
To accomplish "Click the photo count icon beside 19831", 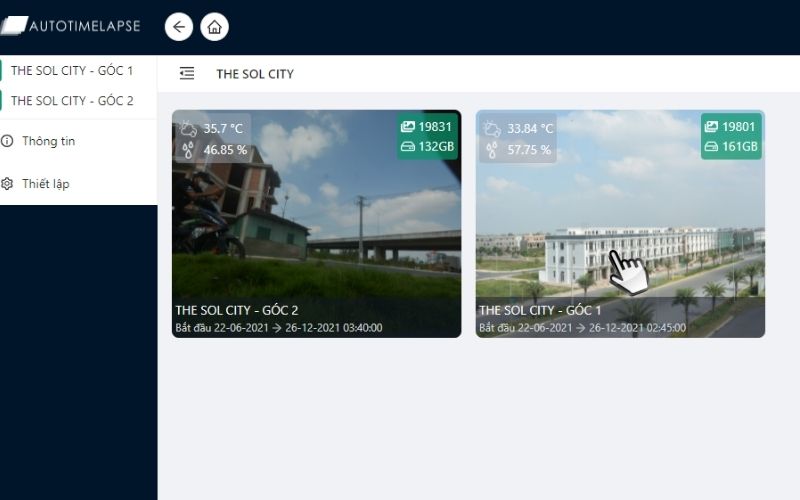I will [408, 127].
